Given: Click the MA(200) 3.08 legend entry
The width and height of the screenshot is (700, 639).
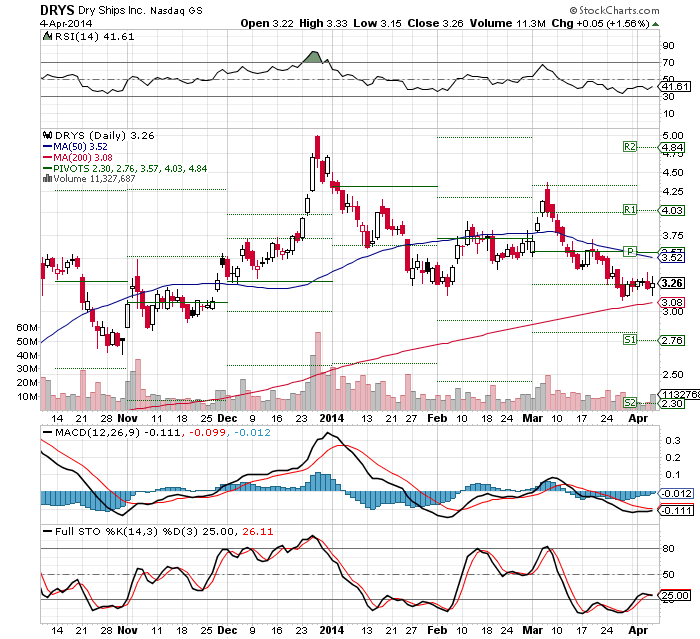Looking at the screenshot, I should tap(78, 158).
